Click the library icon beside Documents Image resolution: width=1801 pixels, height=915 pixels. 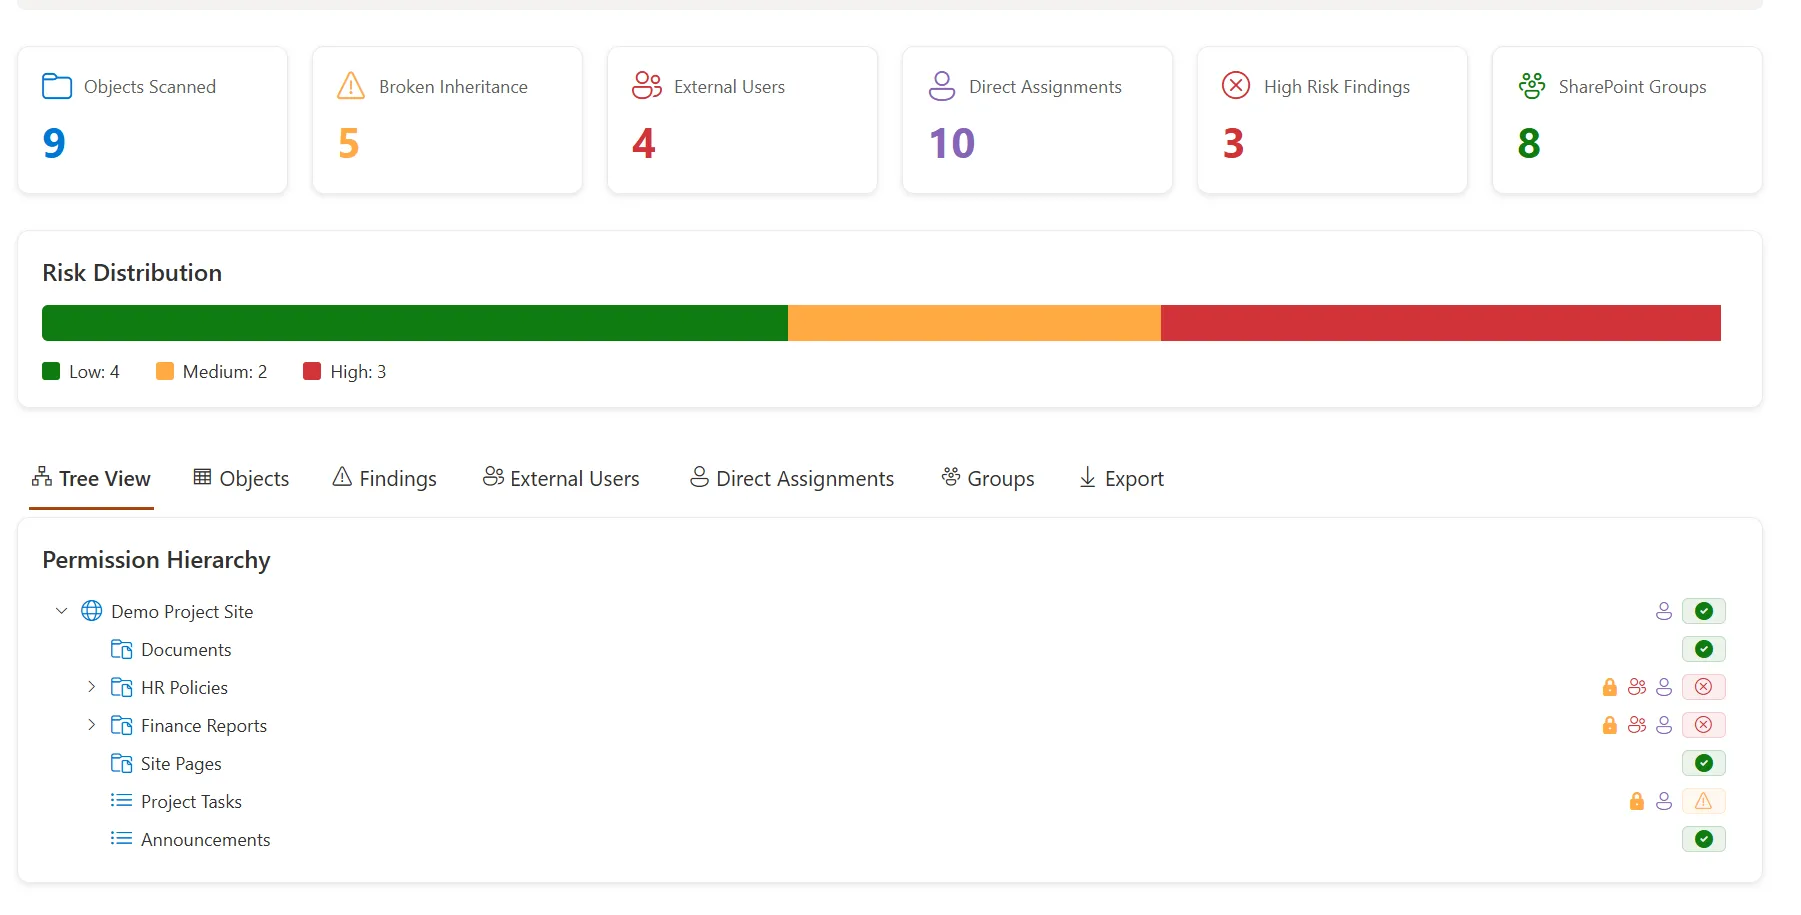(x=121, y=649)
